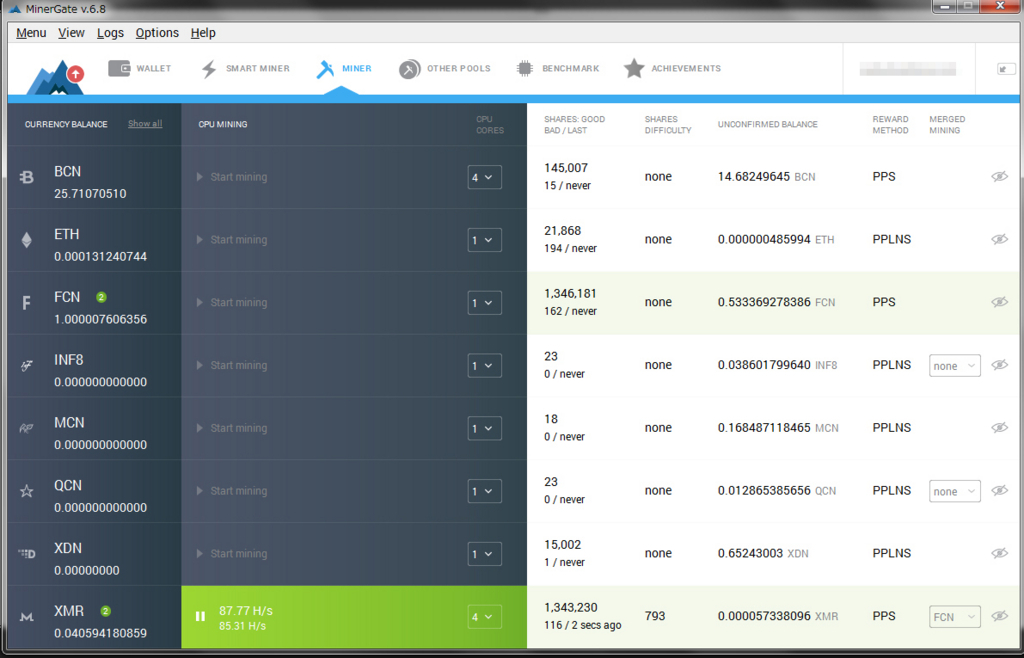Open QCN merged mining dropdown
1024x658 pixels.
pyautogui.click(x=955, y=491)
